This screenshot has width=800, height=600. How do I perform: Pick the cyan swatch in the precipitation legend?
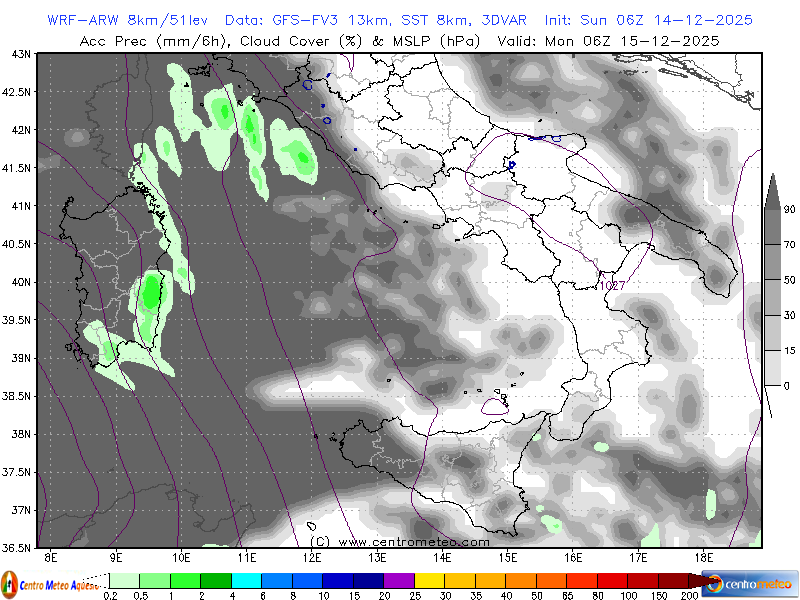point(246,580)
